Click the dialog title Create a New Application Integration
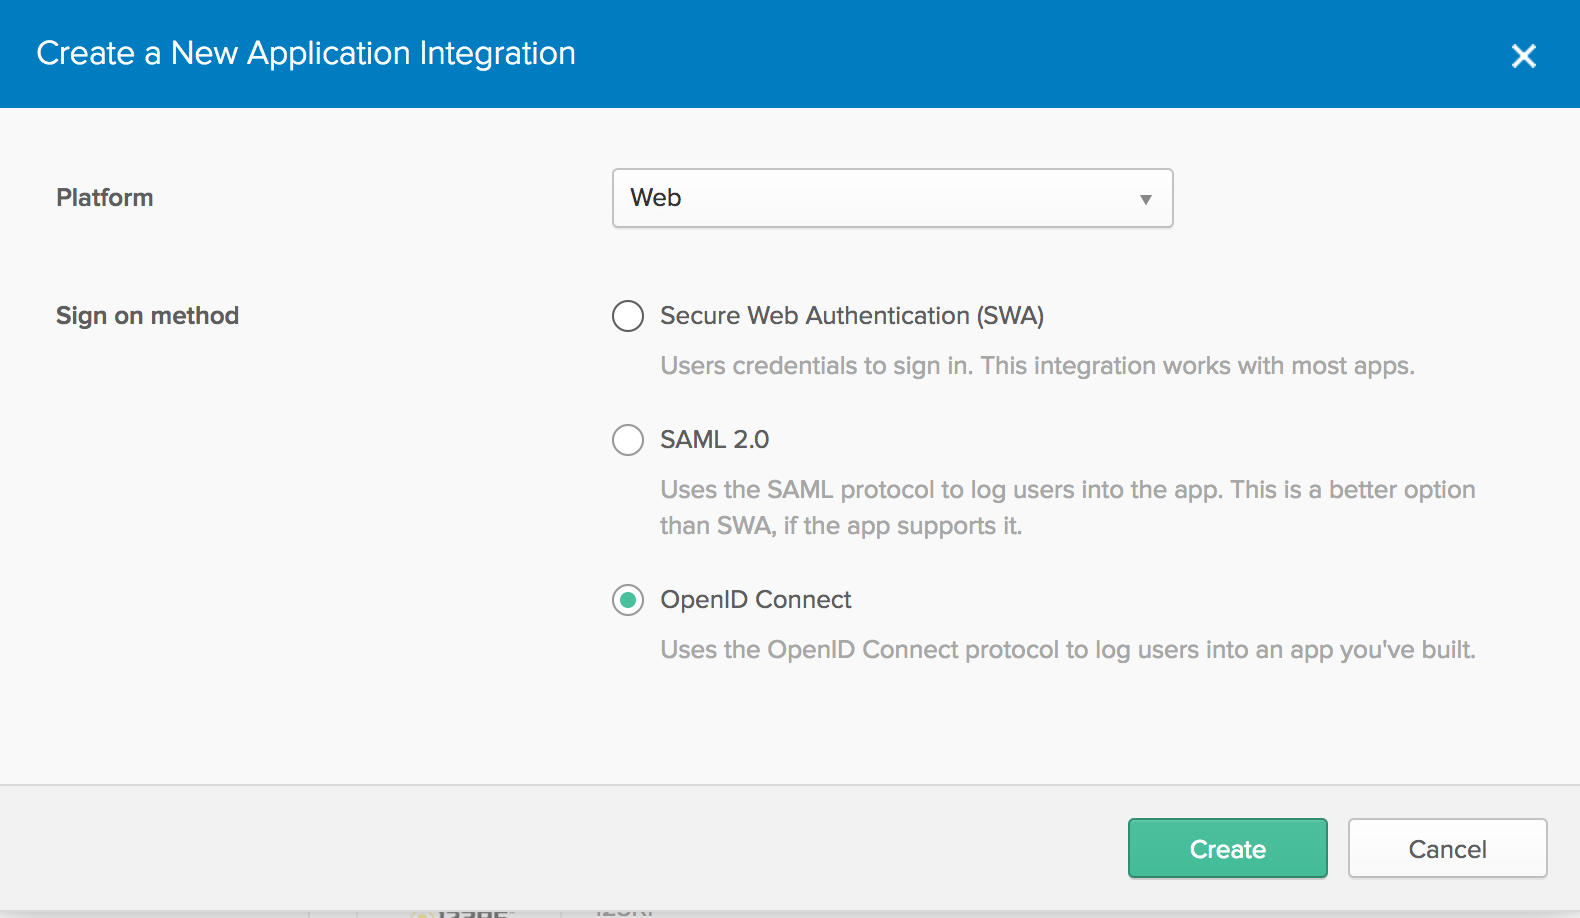This screenshot has height=918, width=1580. coord(306,53)
